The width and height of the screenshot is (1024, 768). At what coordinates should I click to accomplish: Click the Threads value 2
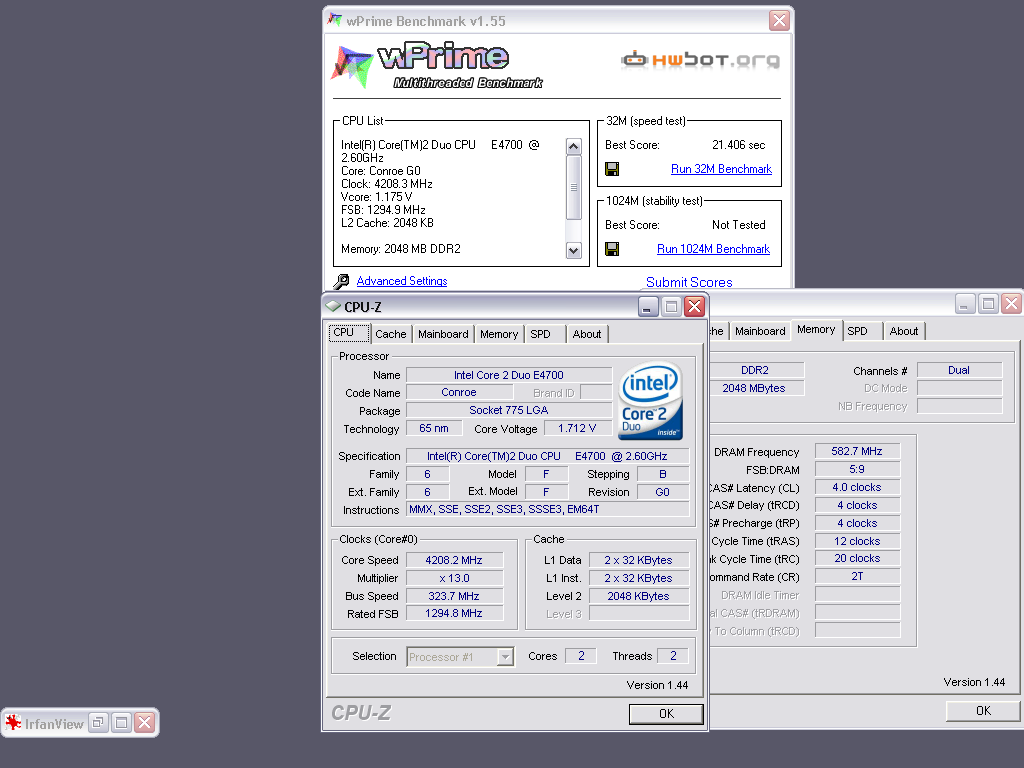click(x=673, y=656)
